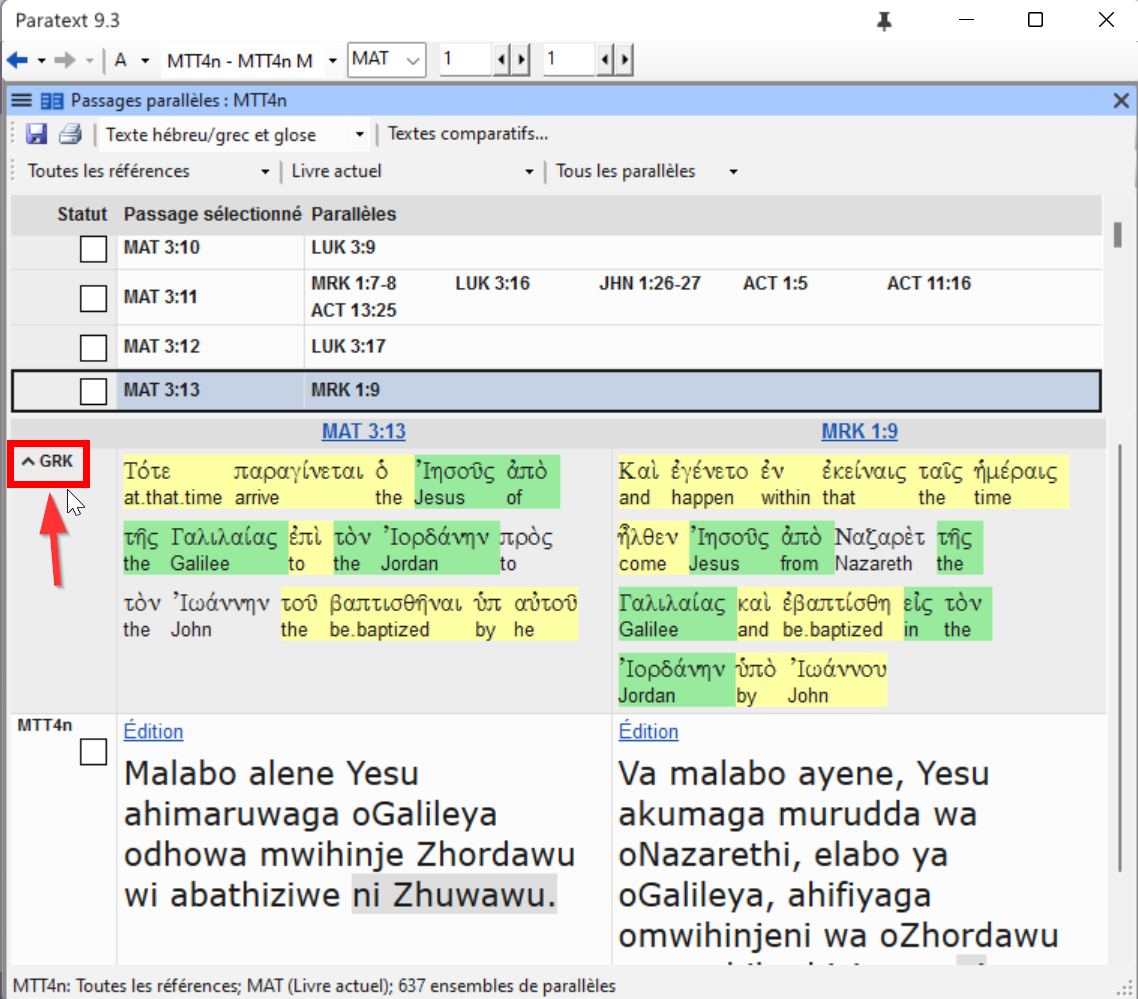
Task: Minimize the Paratext window
Action: [x=966, y=20]
